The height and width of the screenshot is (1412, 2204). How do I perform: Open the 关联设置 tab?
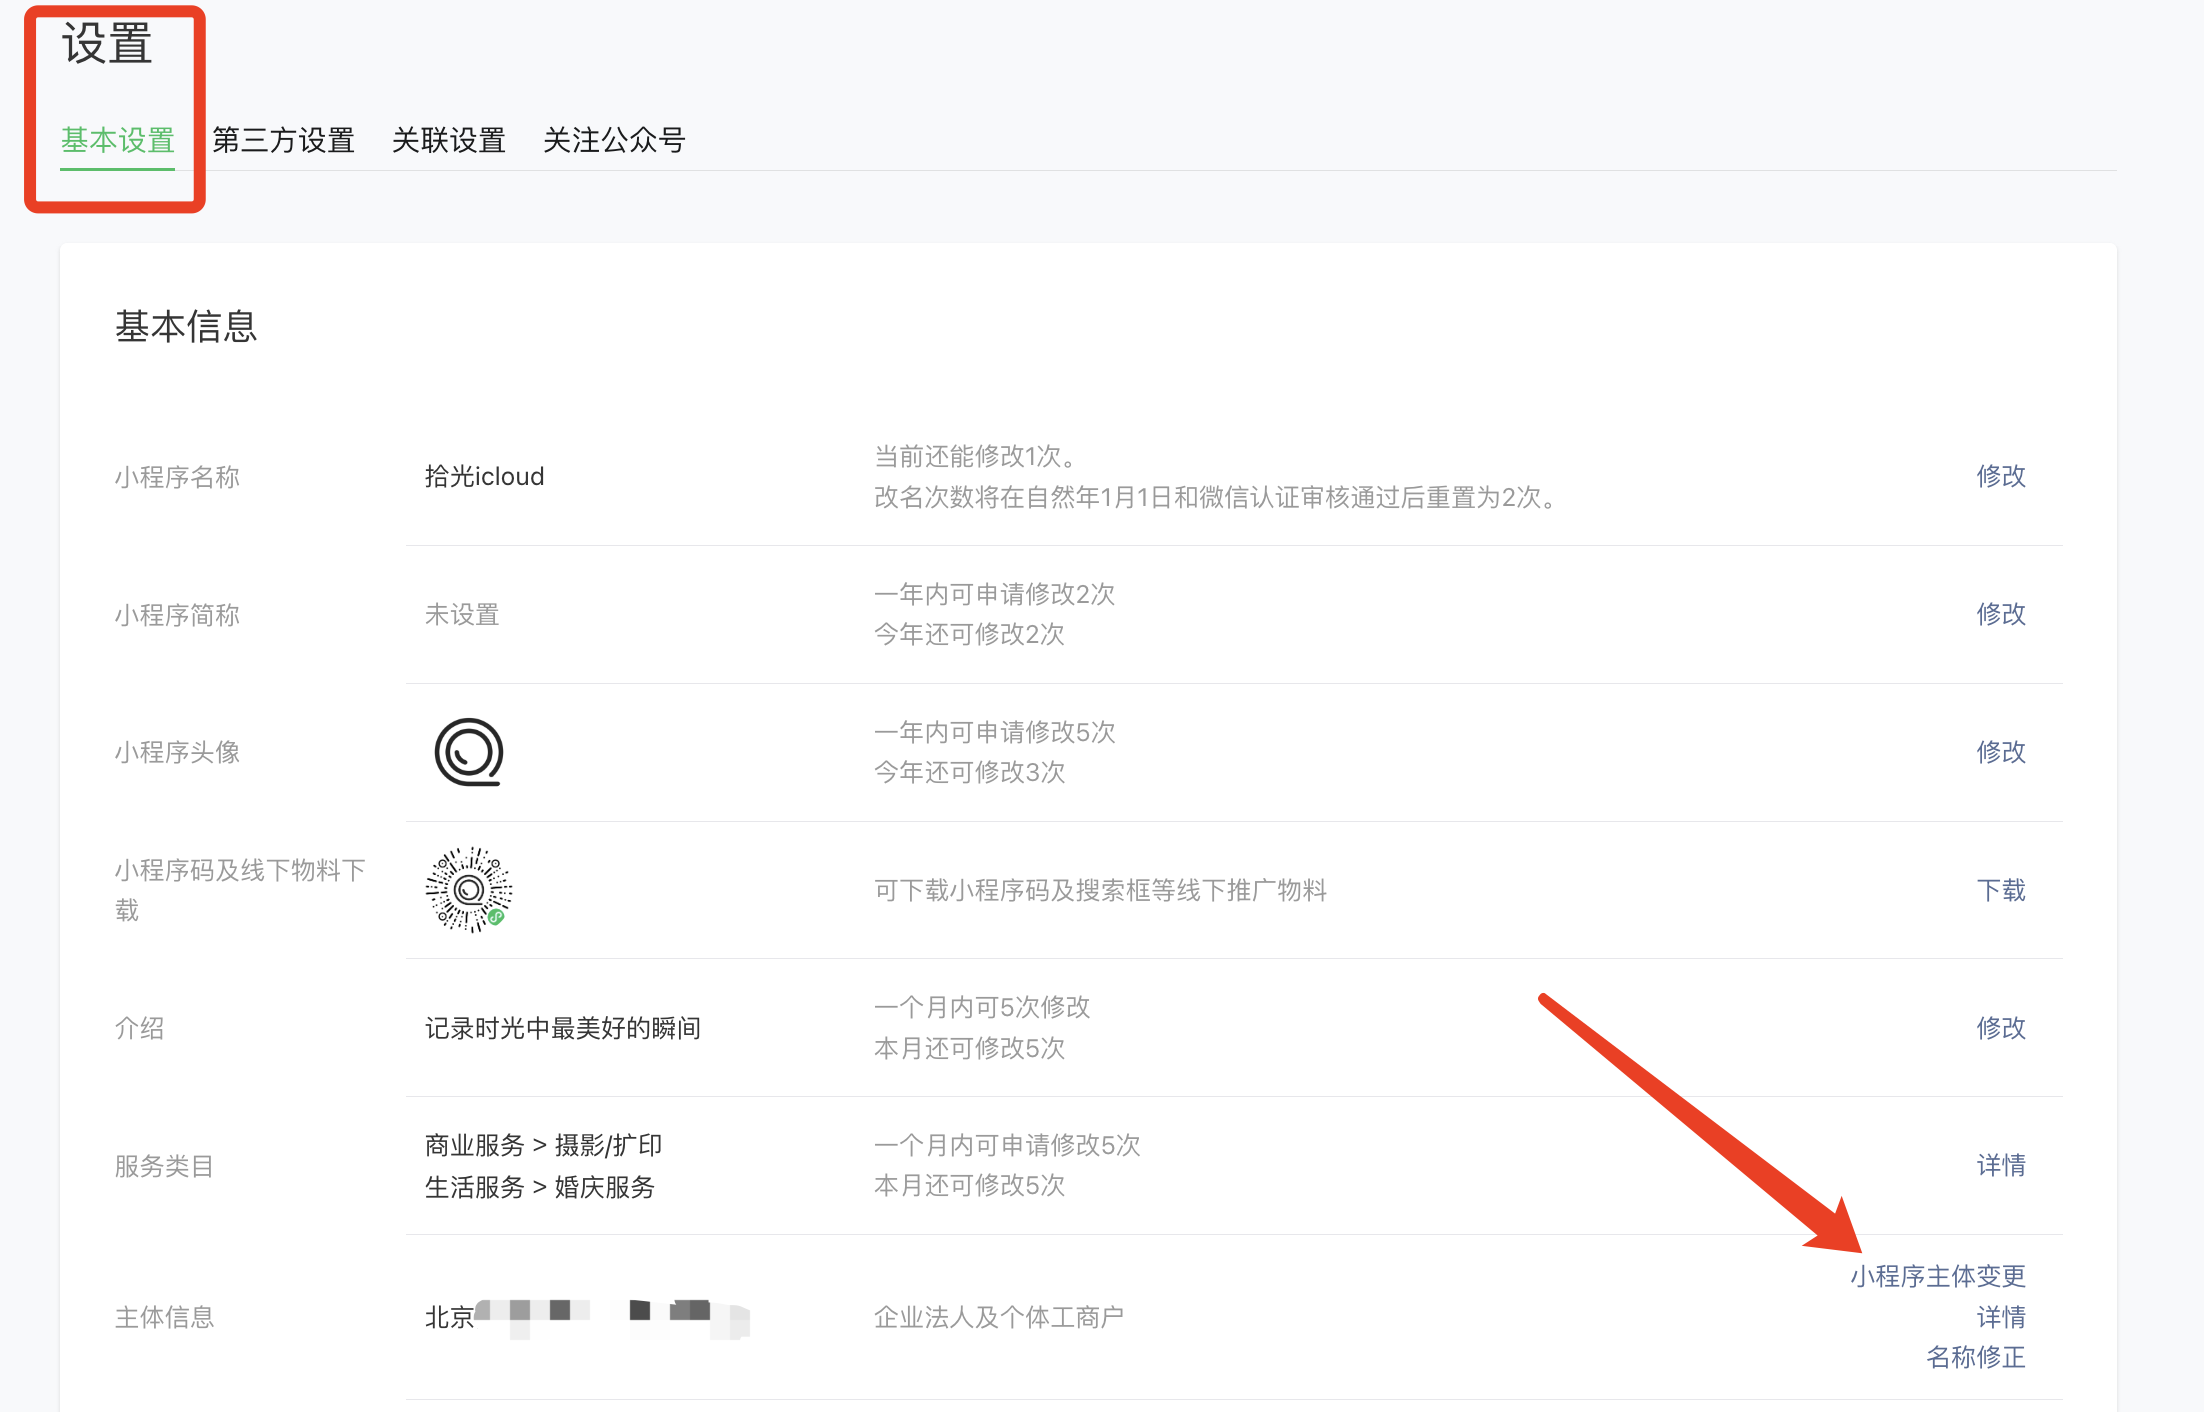[x=448, y=140]
